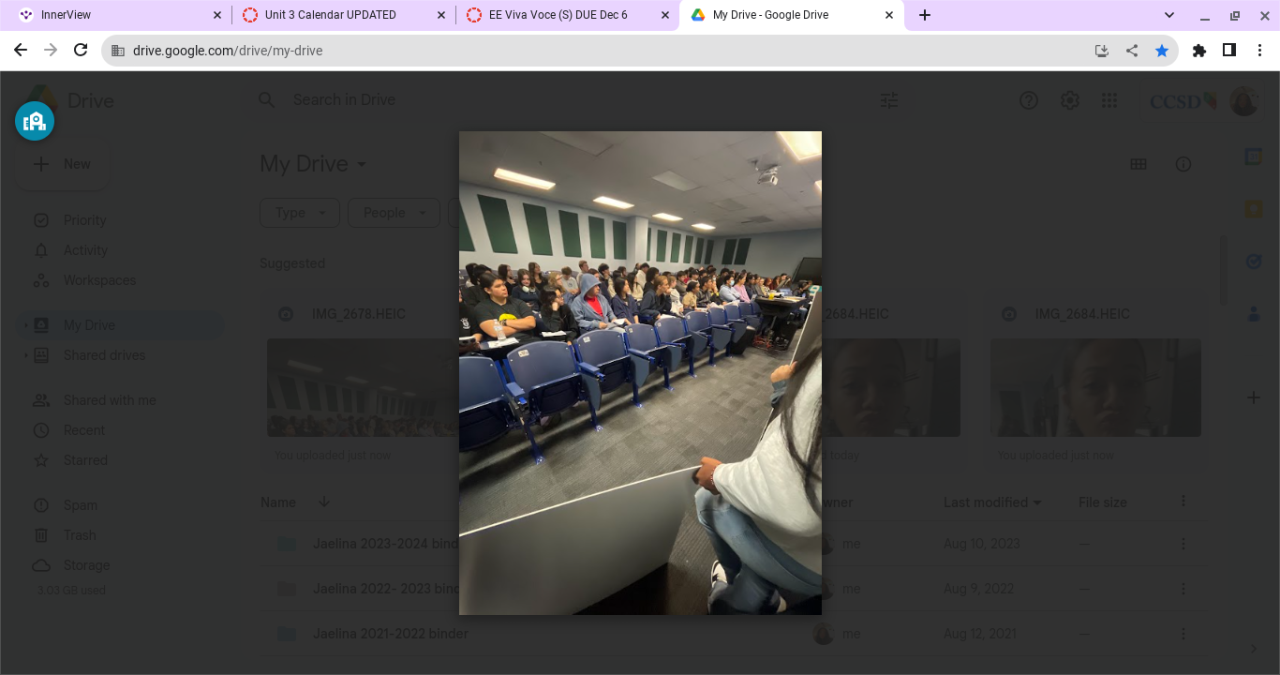Open Calendar in the side panel
The height and width of the screenshot is (675, 1280).
1253,157
